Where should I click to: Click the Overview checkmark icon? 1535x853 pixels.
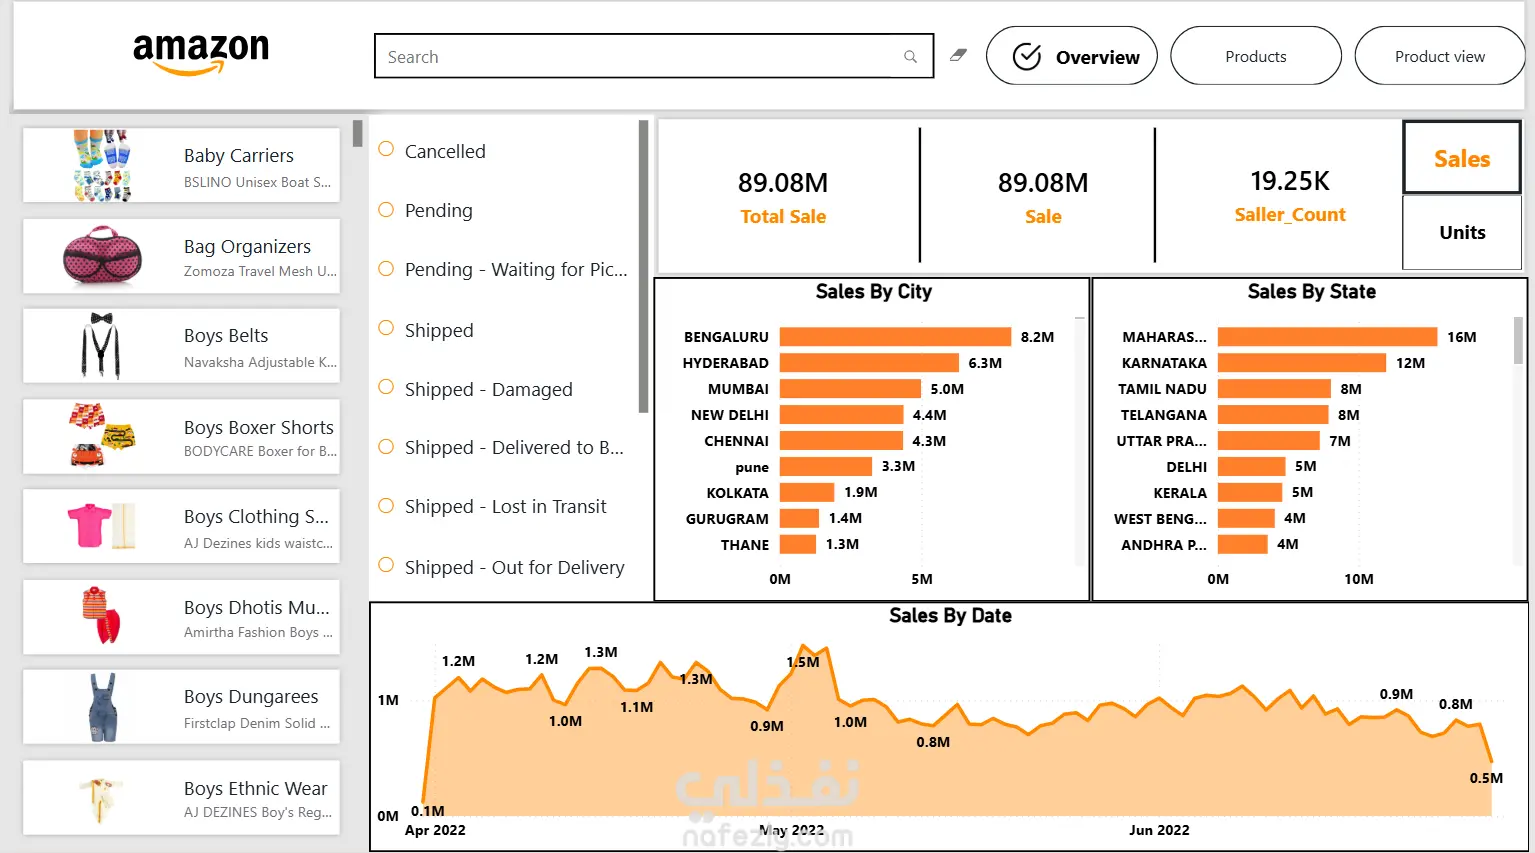[1027, 57]
